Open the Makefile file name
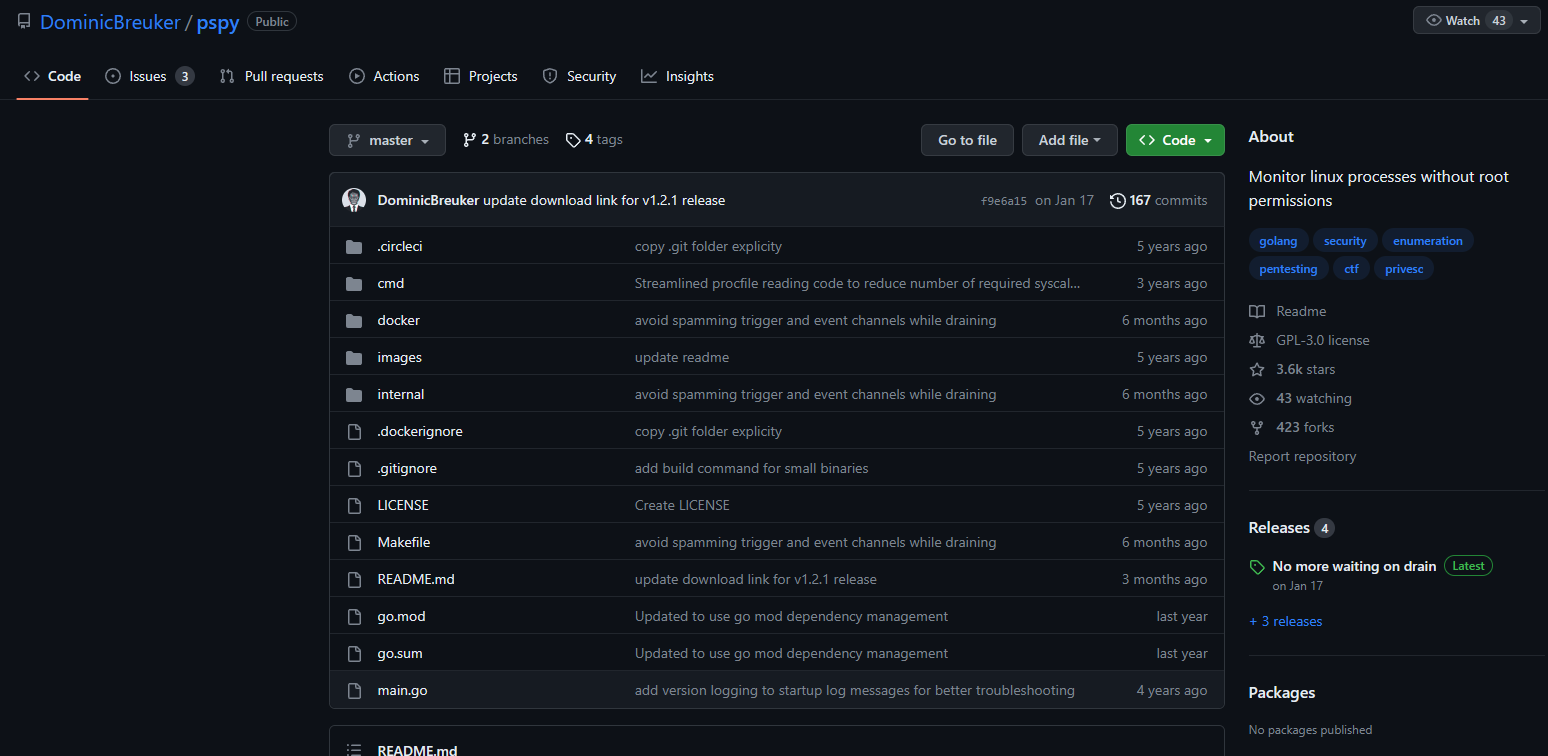Viewport: 1548px width, 756px height. pyautogui.click(x=404, y=542)
